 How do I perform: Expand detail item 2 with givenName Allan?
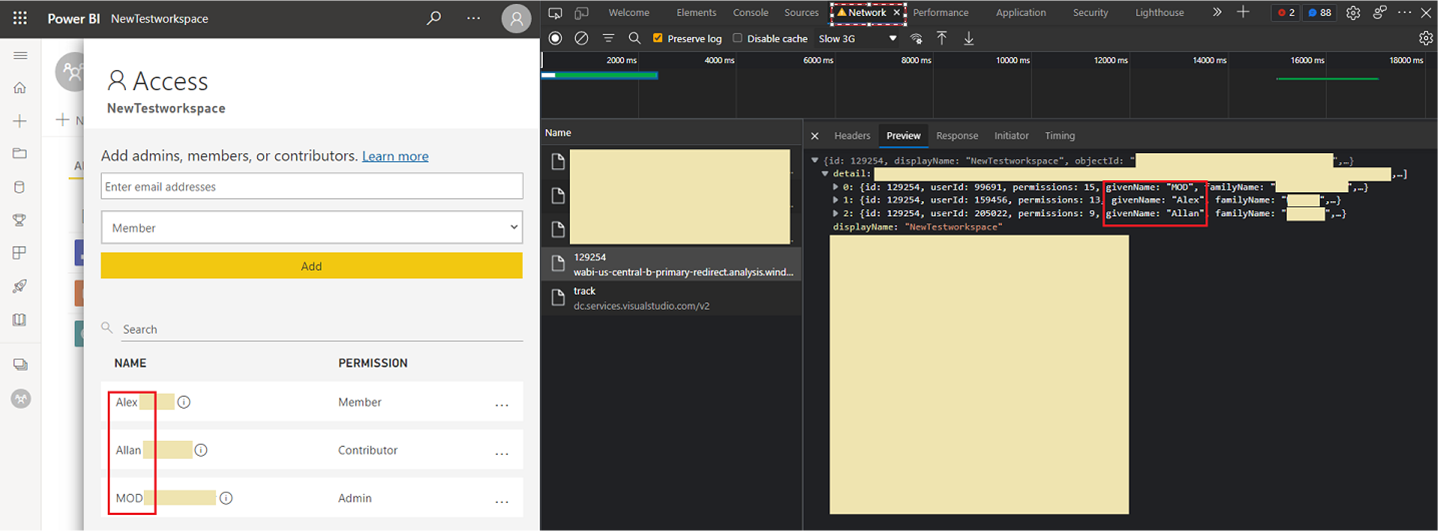coord(837,214)
